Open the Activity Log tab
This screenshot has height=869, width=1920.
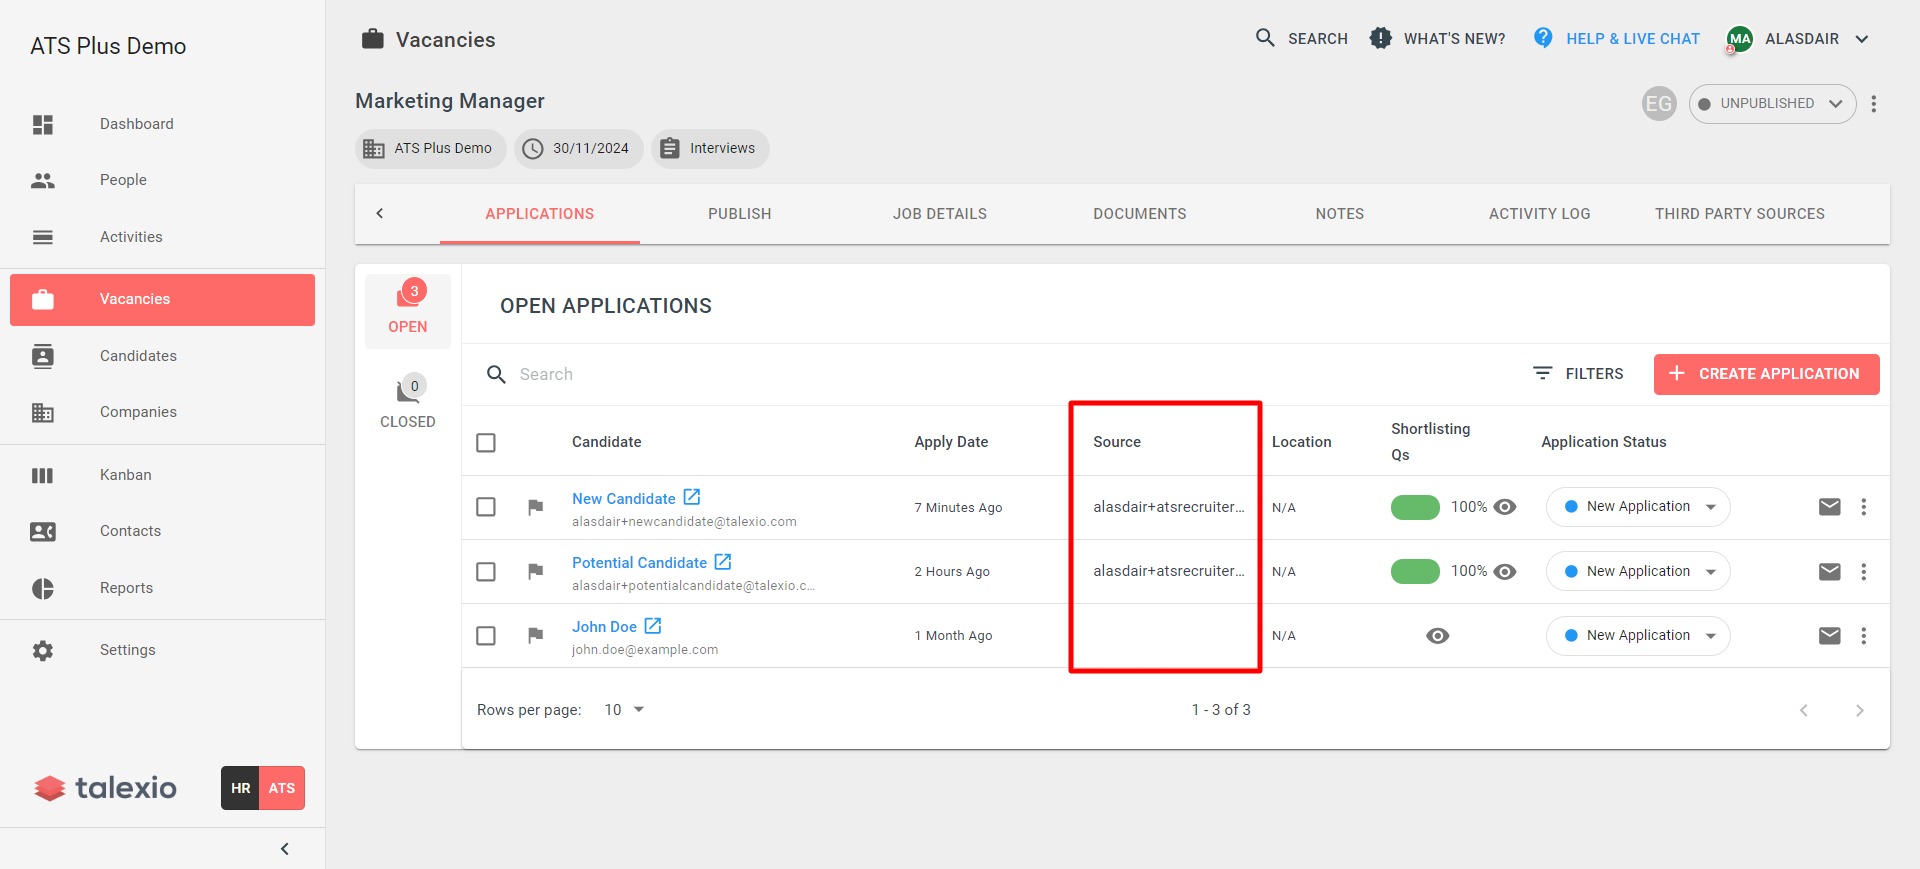click(x=1540, y=214)
